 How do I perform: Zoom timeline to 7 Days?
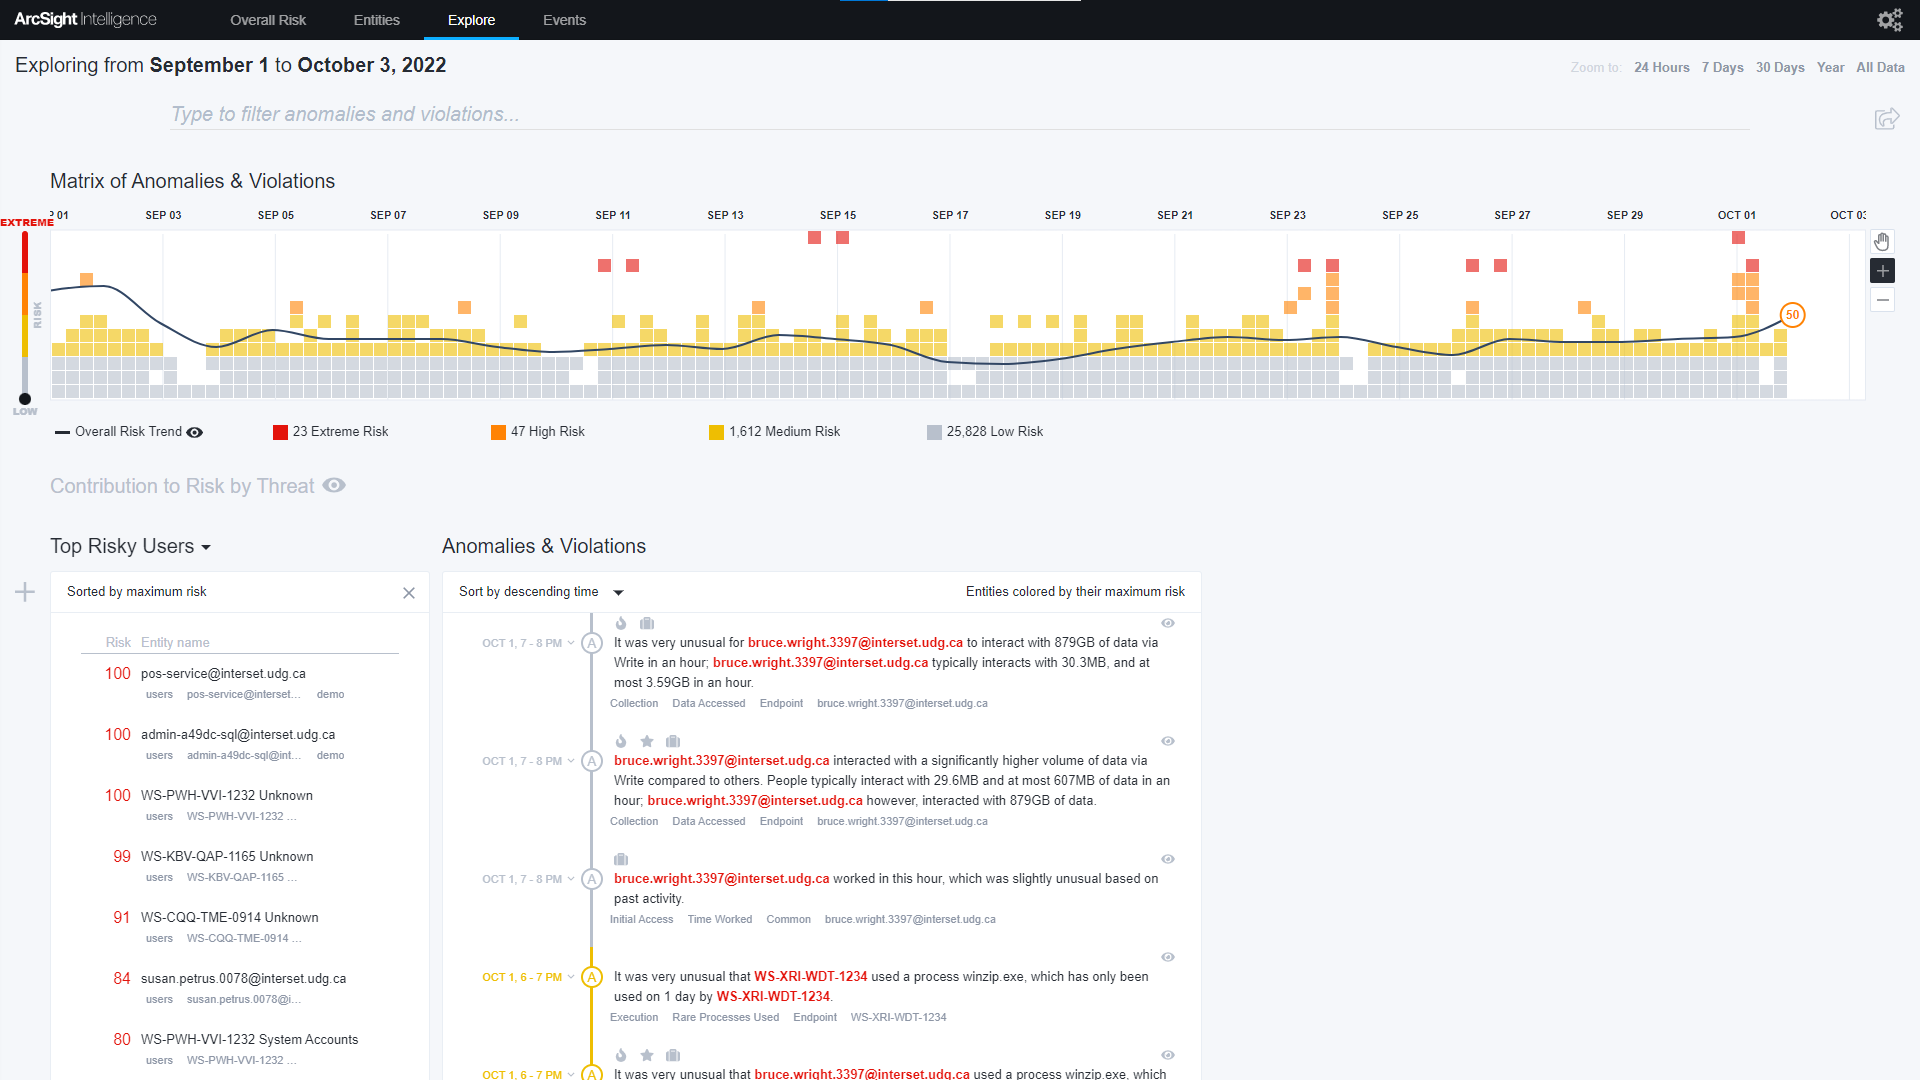click(x=1722, y=67)
